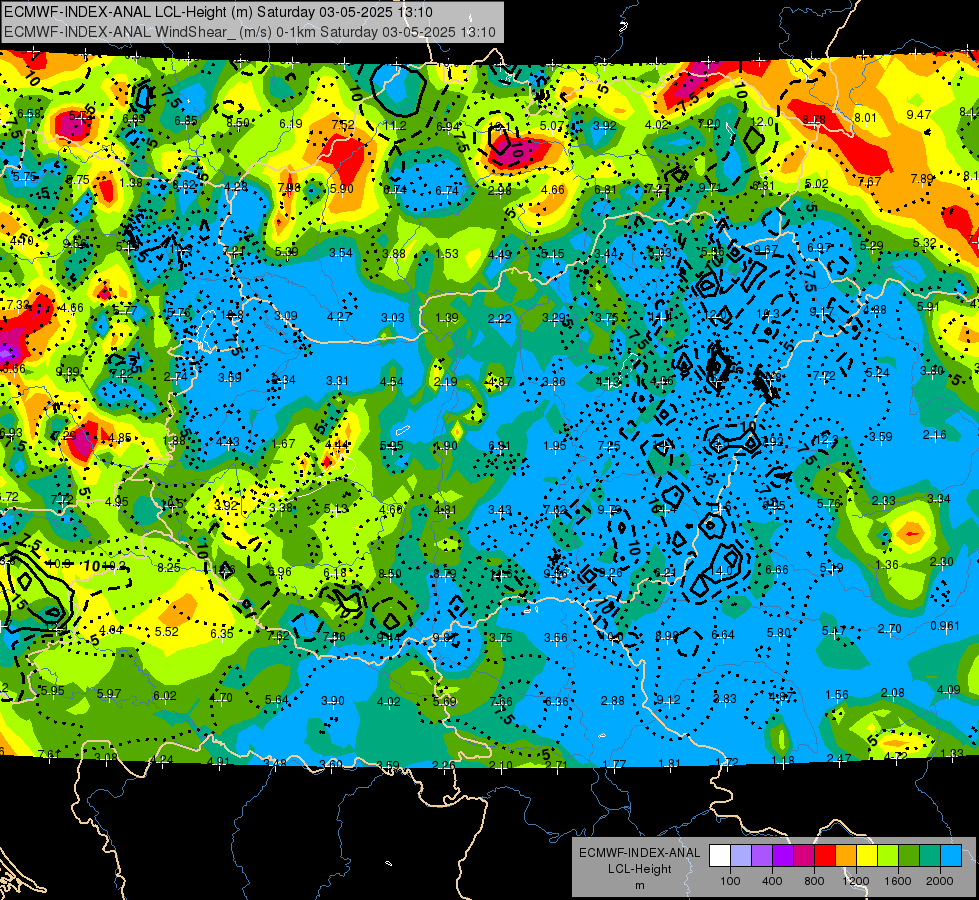Click the wind shear value 6.64
979x900 pixels.
723,635
